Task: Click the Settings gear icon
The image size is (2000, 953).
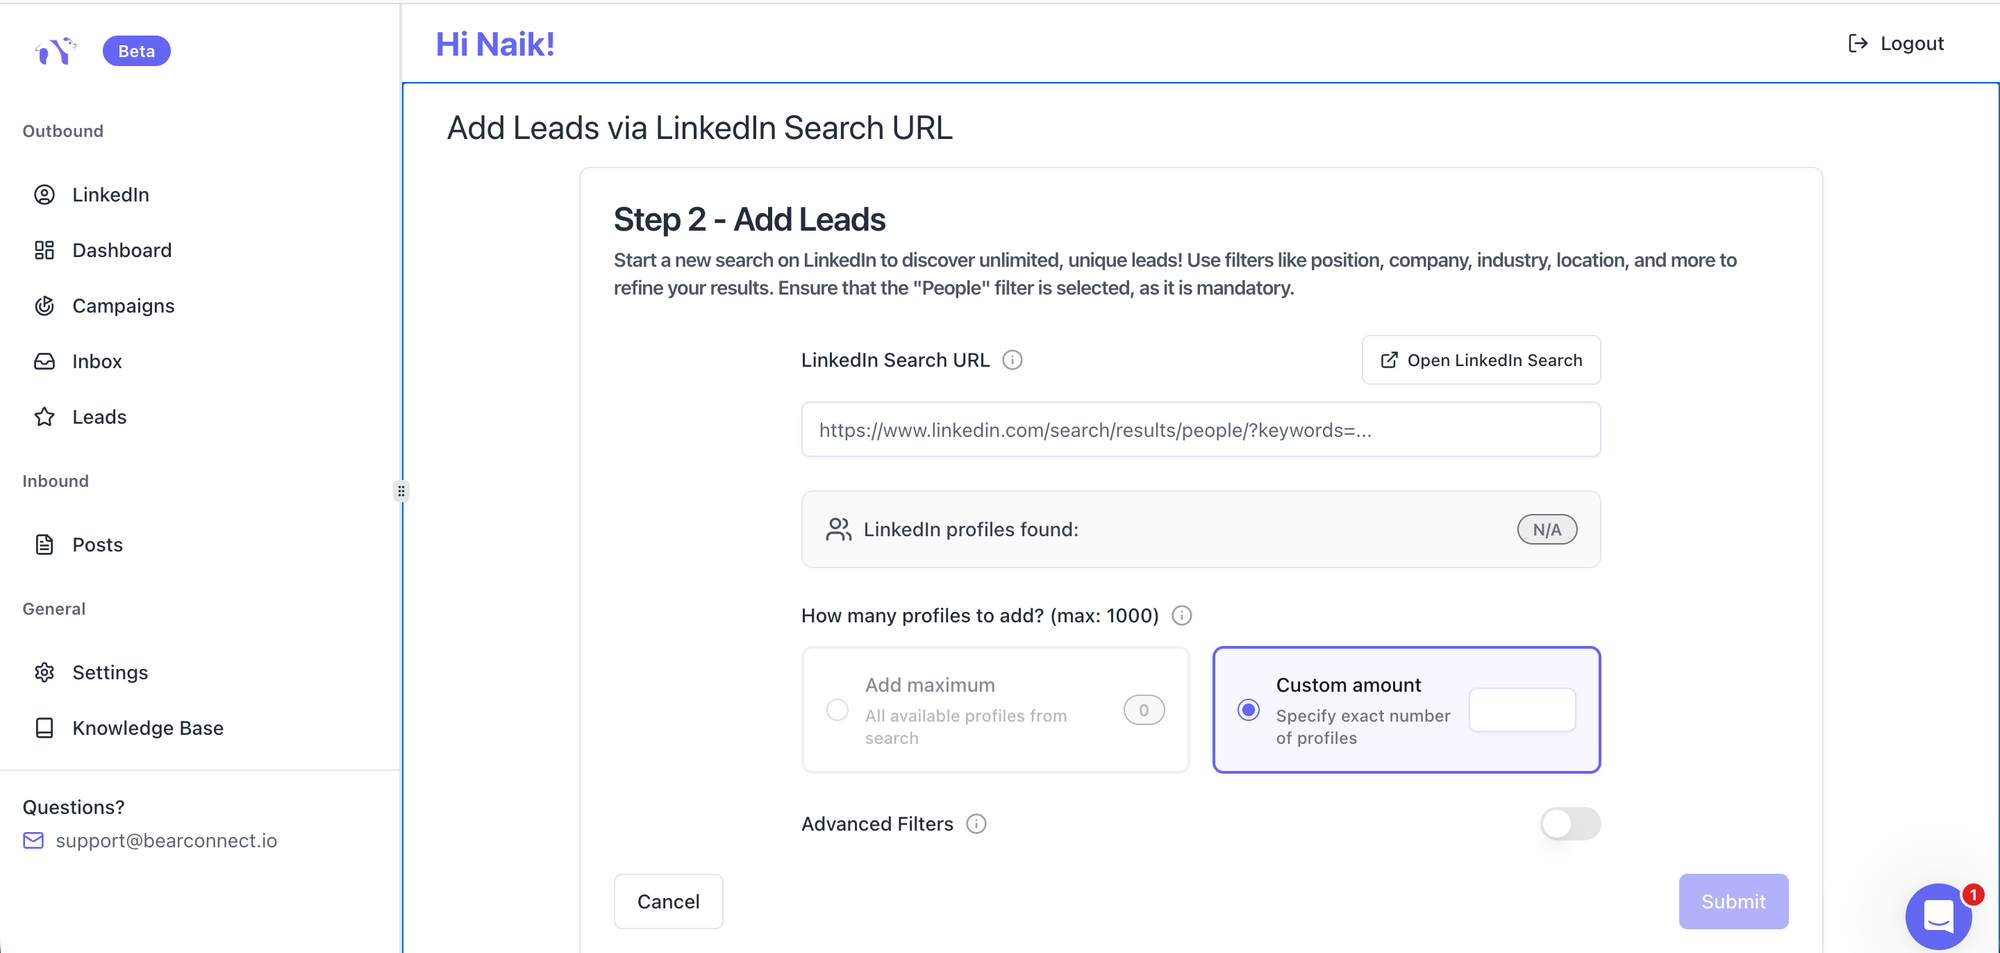Action: tap(45, 673)
